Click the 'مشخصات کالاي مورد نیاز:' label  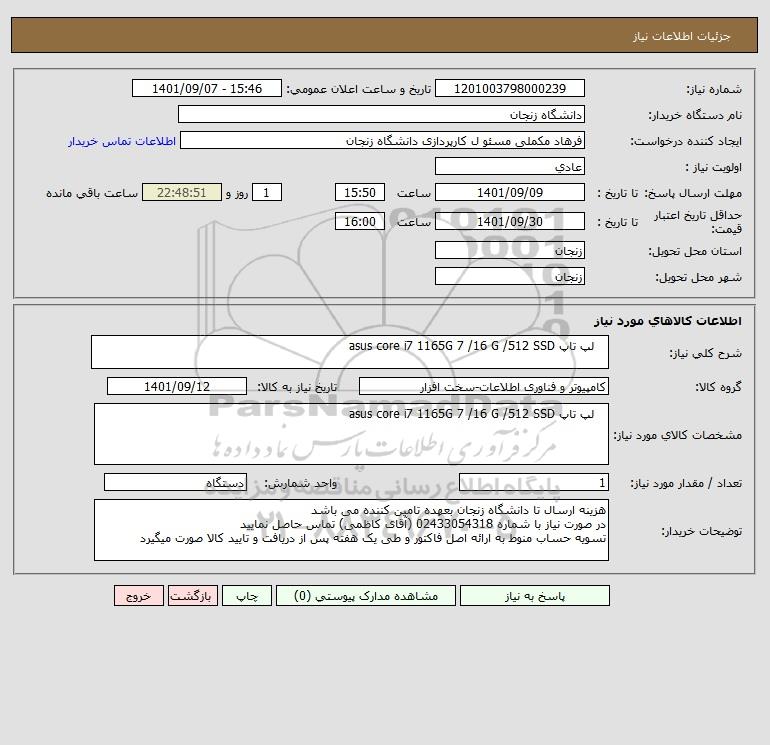pyautogui.click(x=678, y=435)
